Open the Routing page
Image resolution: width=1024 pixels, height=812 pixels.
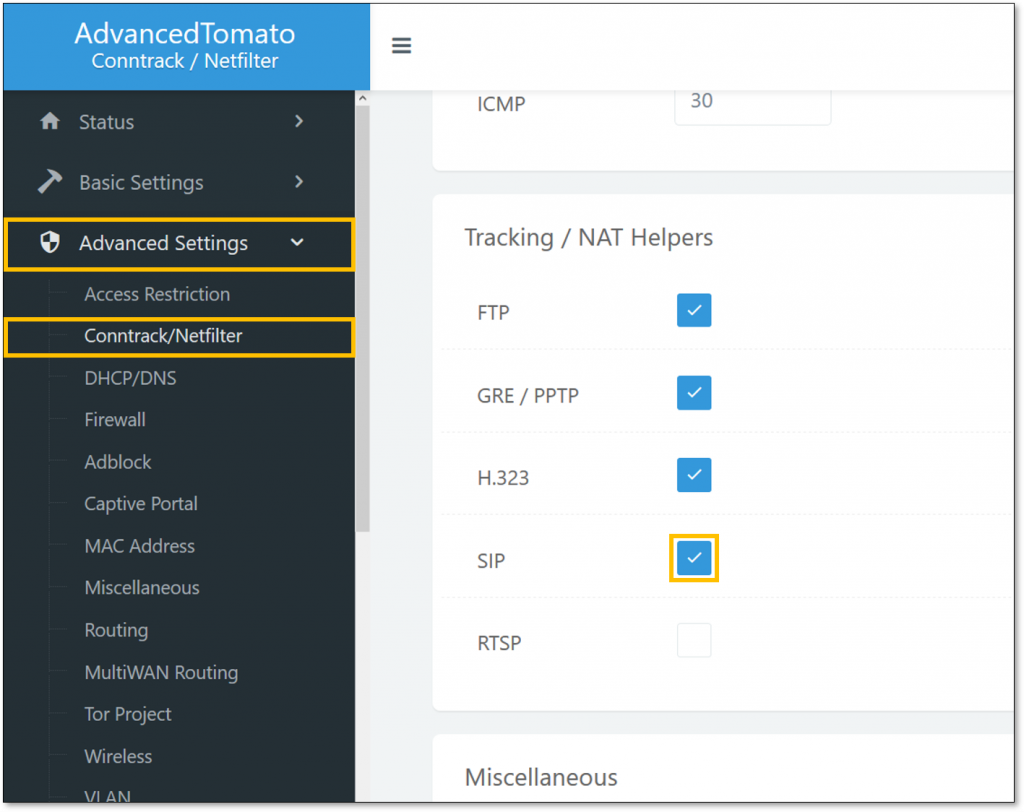(x=116, y=630)
